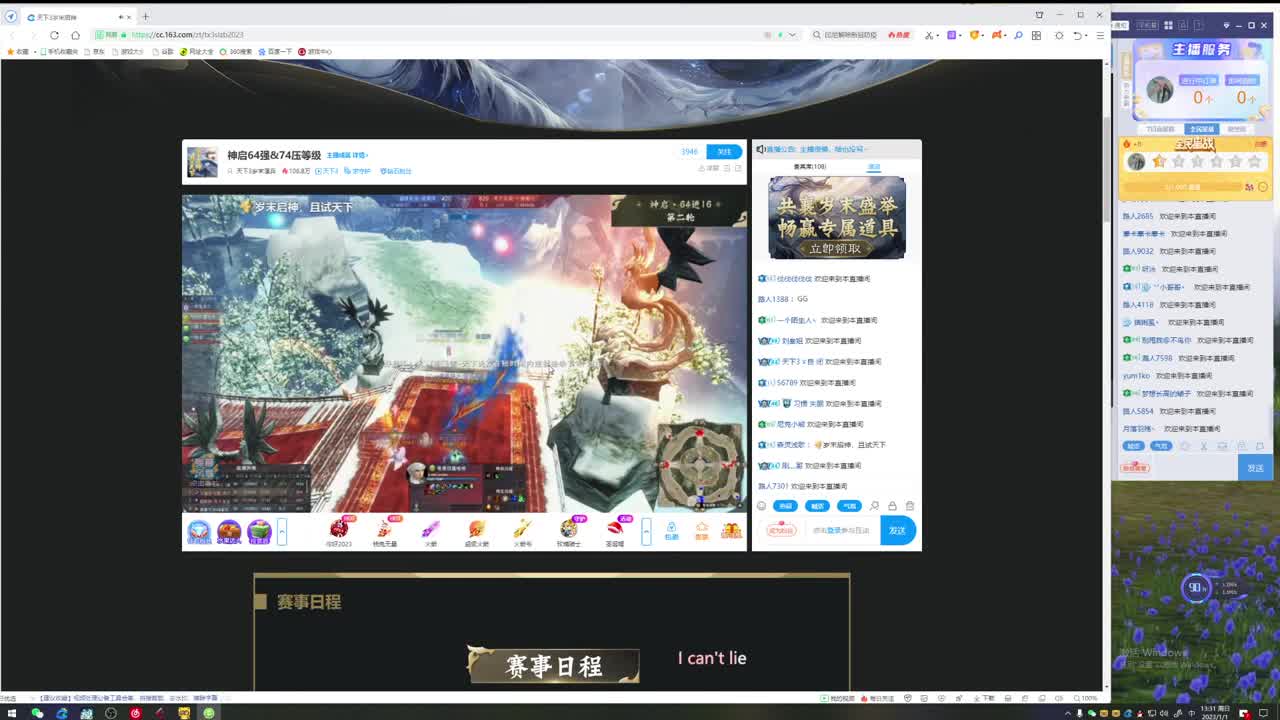Click the live video player

464,353
